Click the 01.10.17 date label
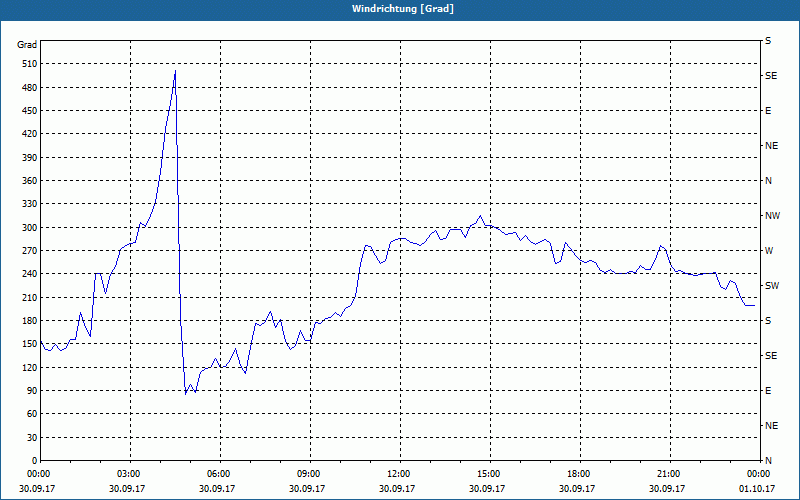This screenshot has height=500, width=800. click(x=757, y=488)
